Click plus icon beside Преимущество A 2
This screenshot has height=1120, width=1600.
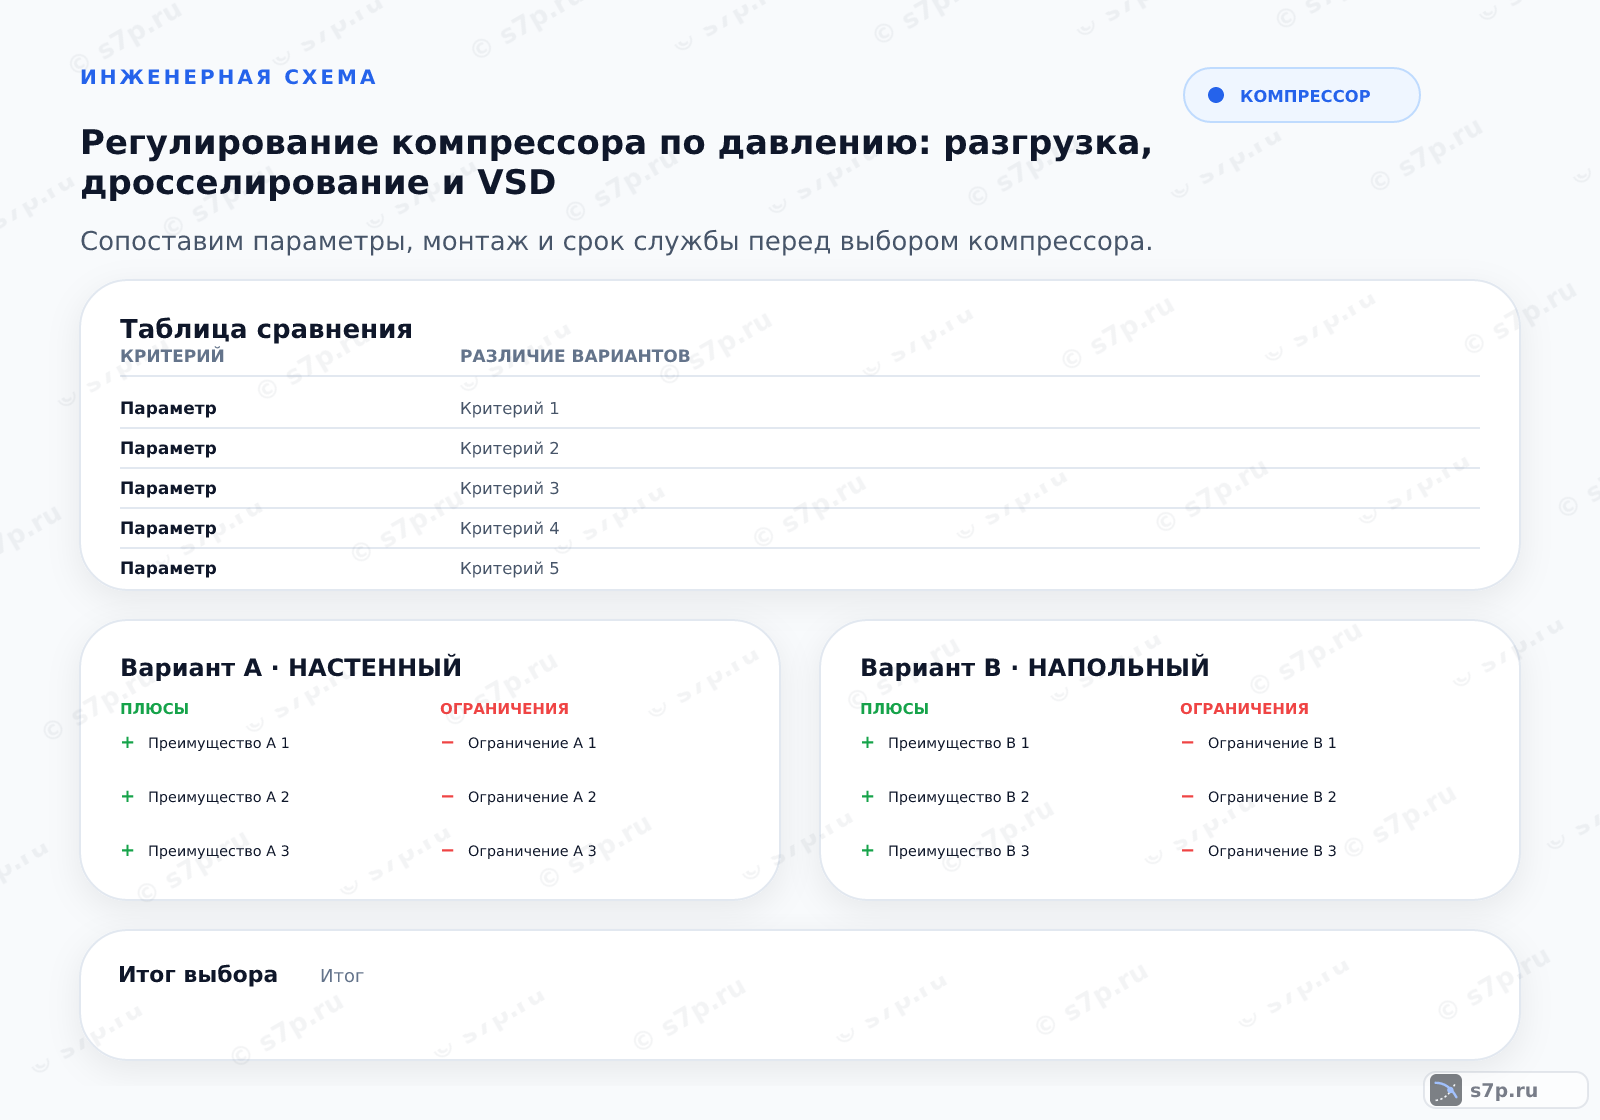(x=127, y=796)
